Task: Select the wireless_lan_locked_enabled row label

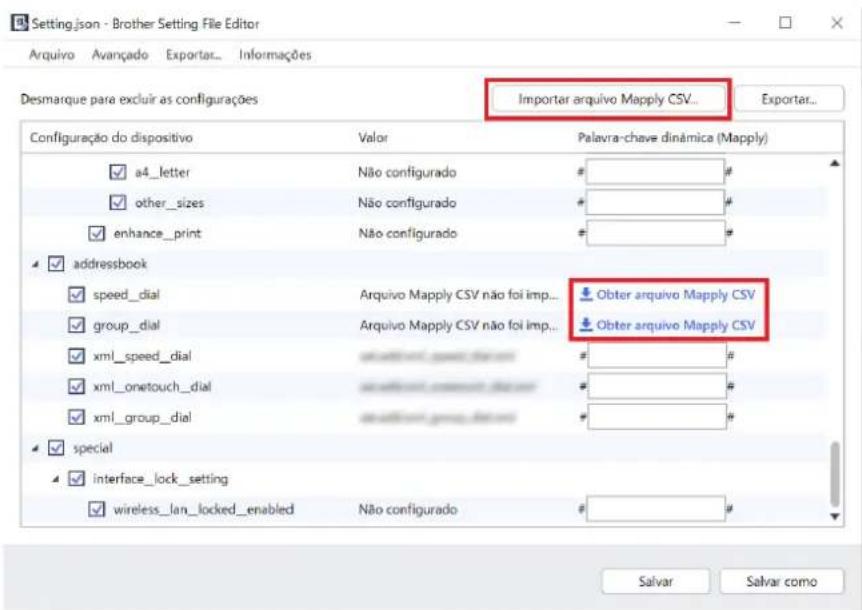Action: coord(203,509)
